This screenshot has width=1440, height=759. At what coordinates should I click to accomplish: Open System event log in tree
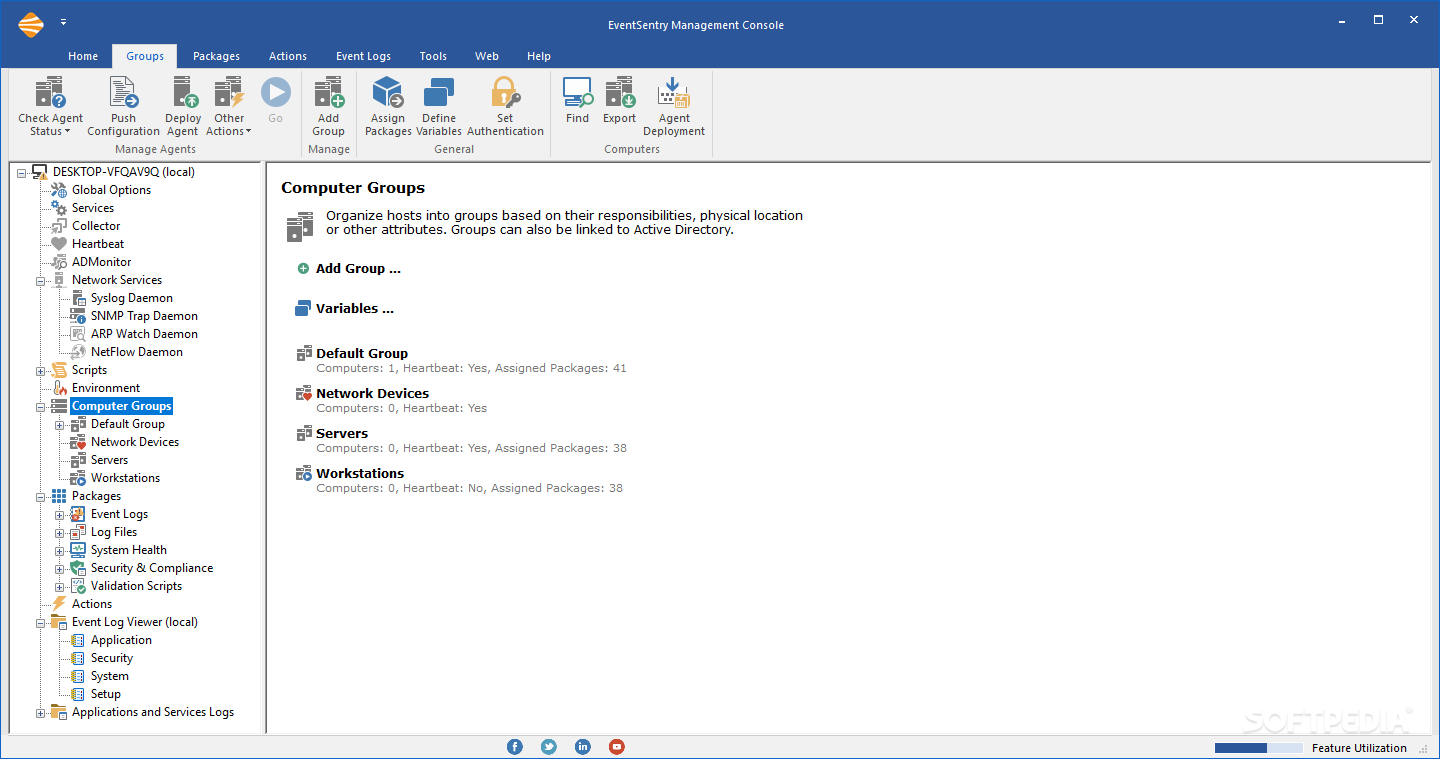click(x=109, y=676)
